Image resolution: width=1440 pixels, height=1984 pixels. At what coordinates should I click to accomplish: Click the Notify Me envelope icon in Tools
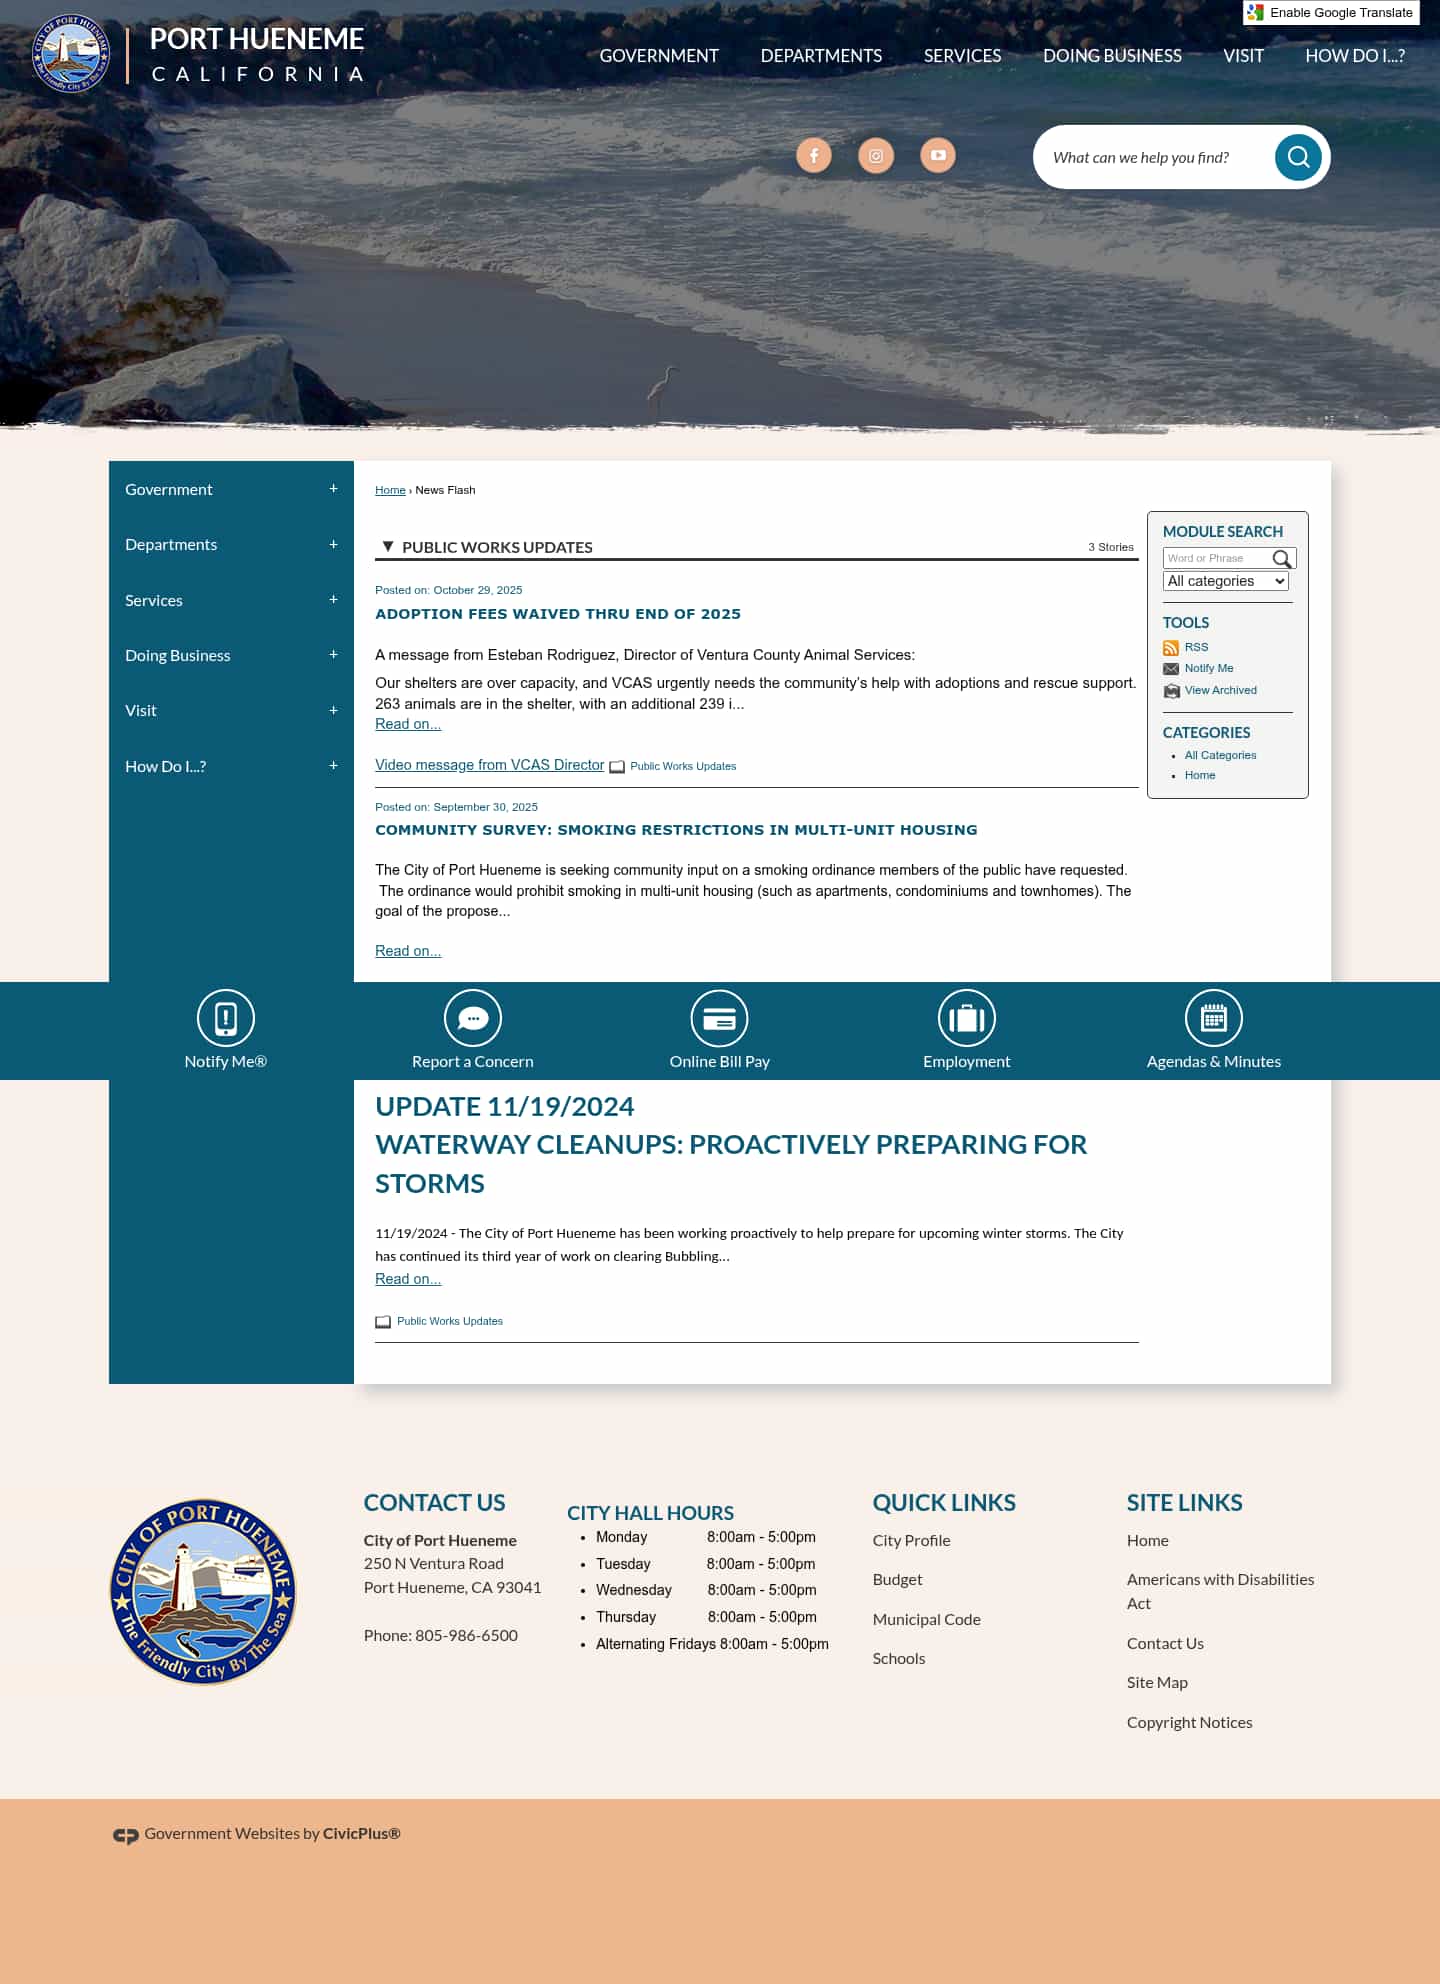(1171, 669)
